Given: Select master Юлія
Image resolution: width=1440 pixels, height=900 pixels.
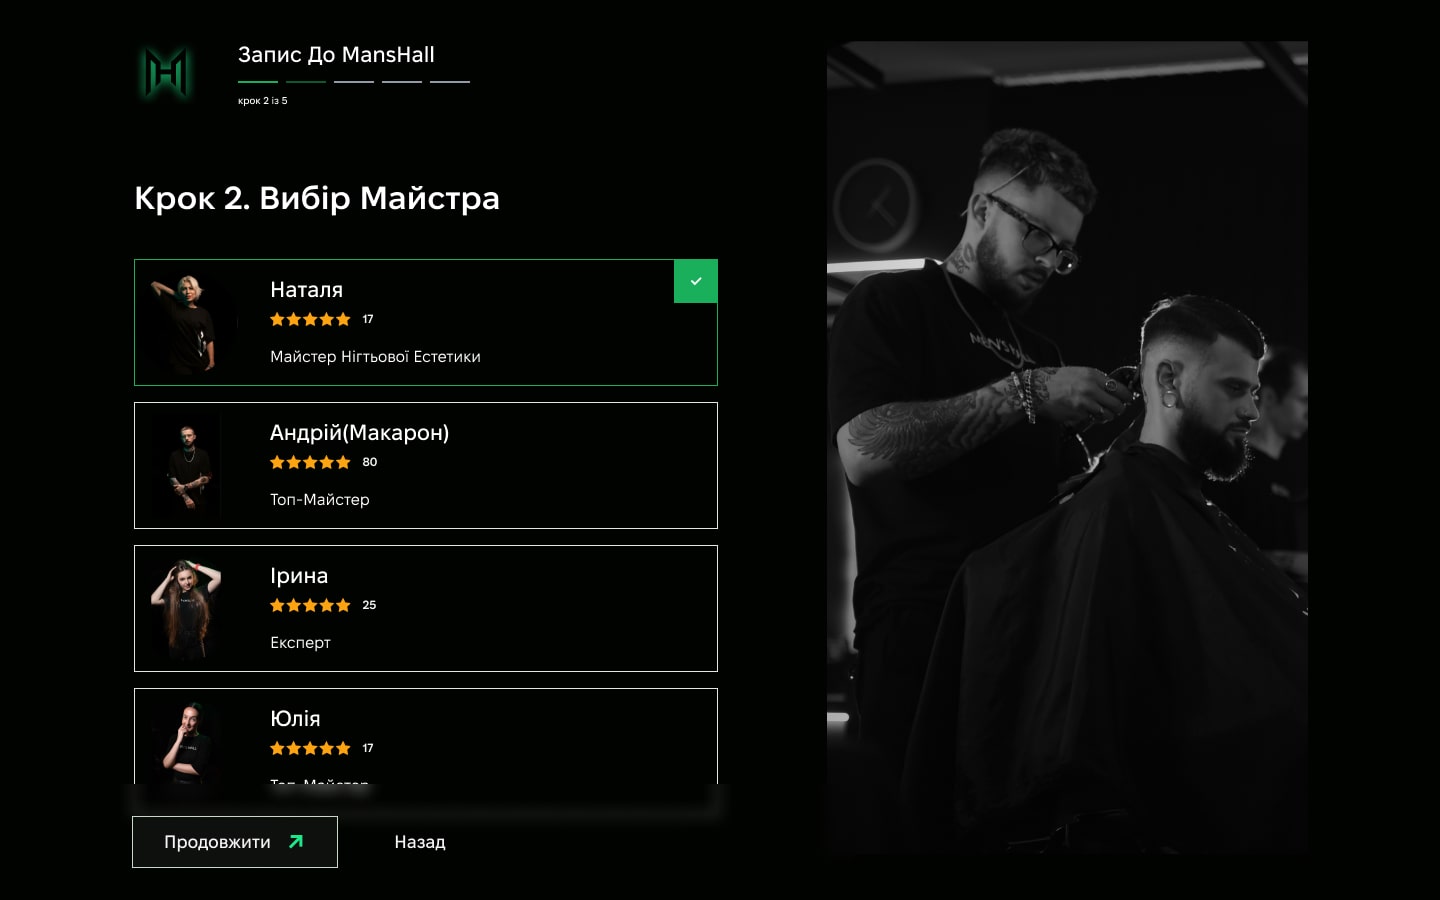Looking at the screenshot, I should pyautogui.click(x=426, y=736).
